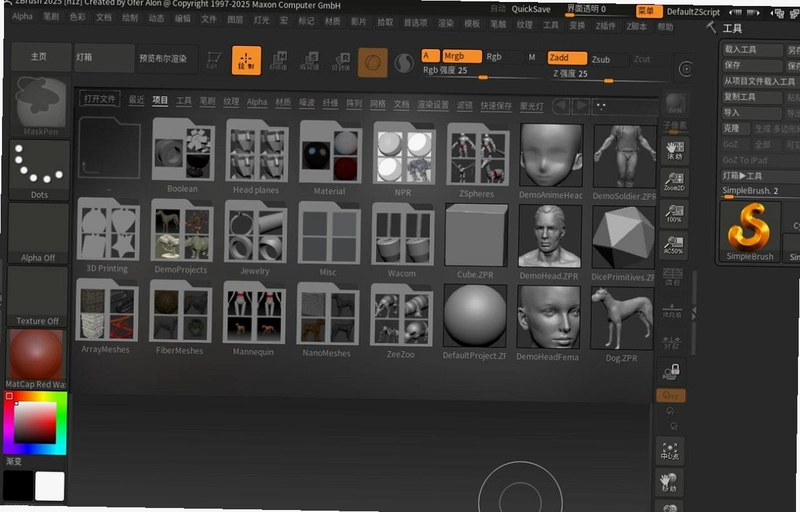Toggle the orange A button

pos(430,55)
